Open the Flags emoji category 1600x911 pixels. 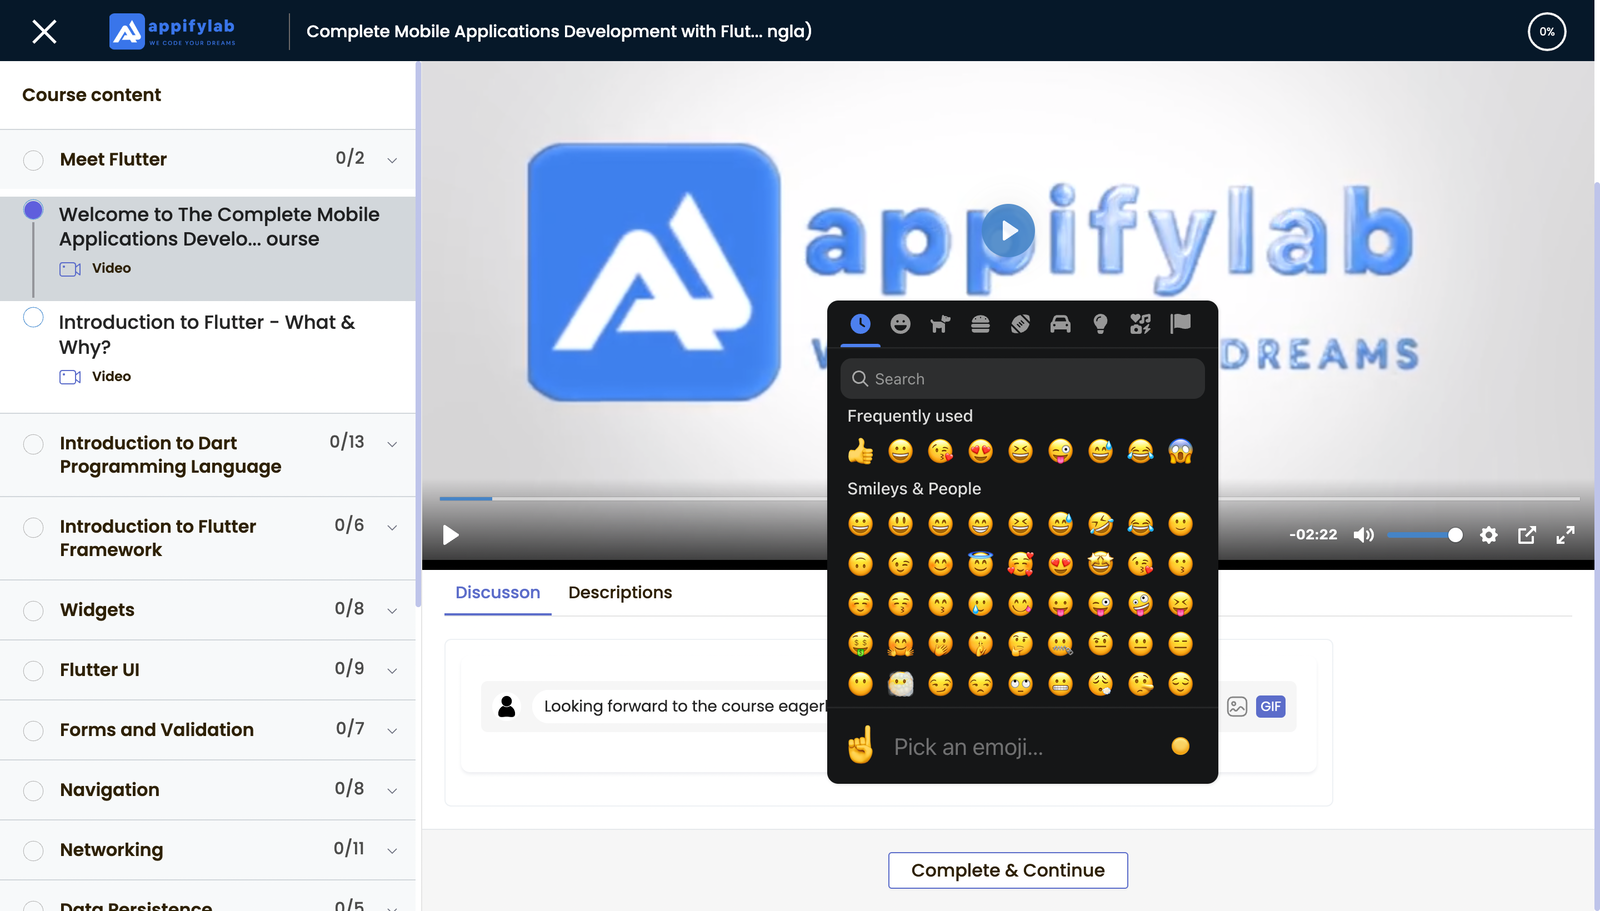point(1180,323)
